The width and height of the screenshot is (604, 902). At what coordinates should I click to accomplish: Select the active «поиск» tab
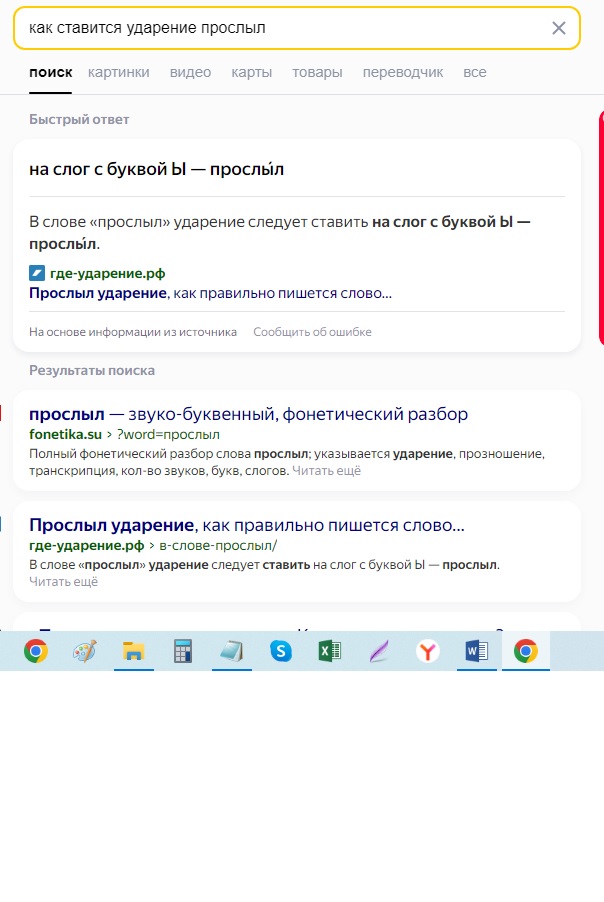pos(51,72)
